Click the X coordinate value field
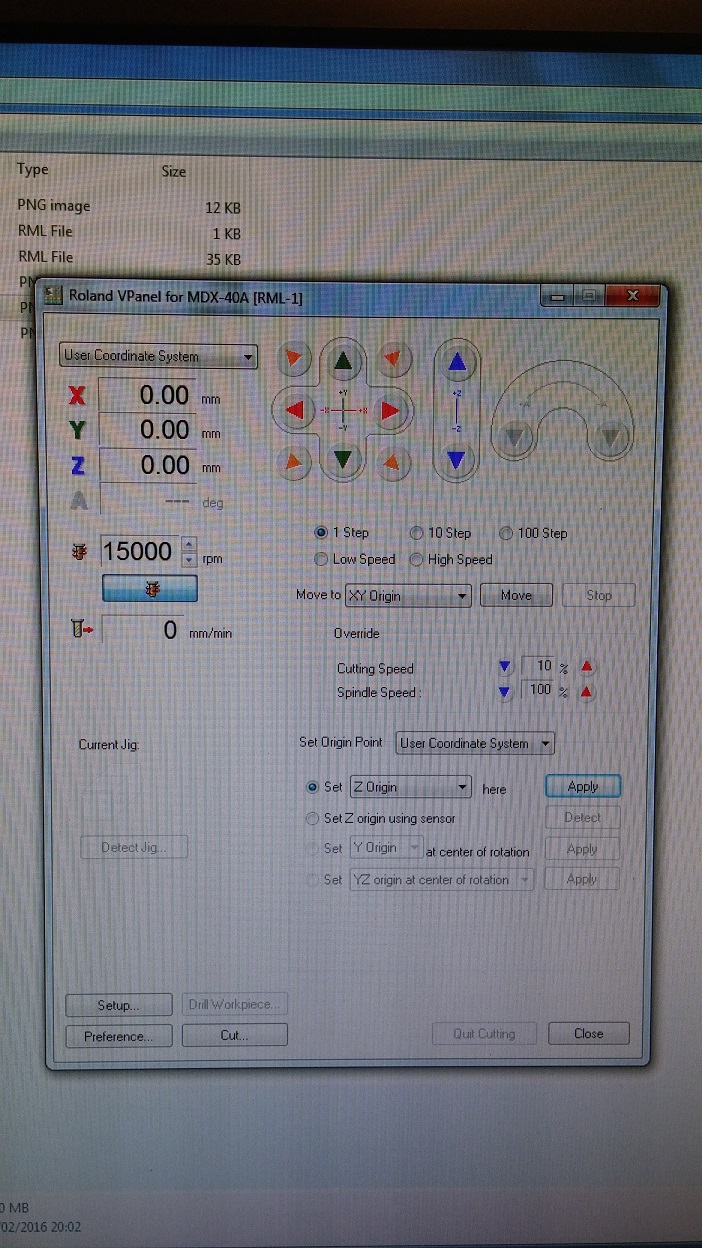The height and width of the screenshot is (1248, 702). [x=148, y=396]
